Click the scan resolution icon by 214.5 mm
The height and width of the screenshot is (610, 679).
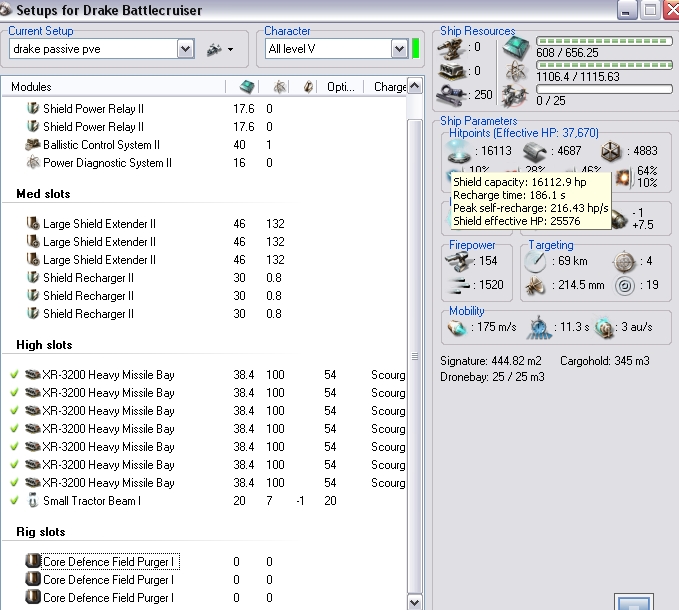535,285
